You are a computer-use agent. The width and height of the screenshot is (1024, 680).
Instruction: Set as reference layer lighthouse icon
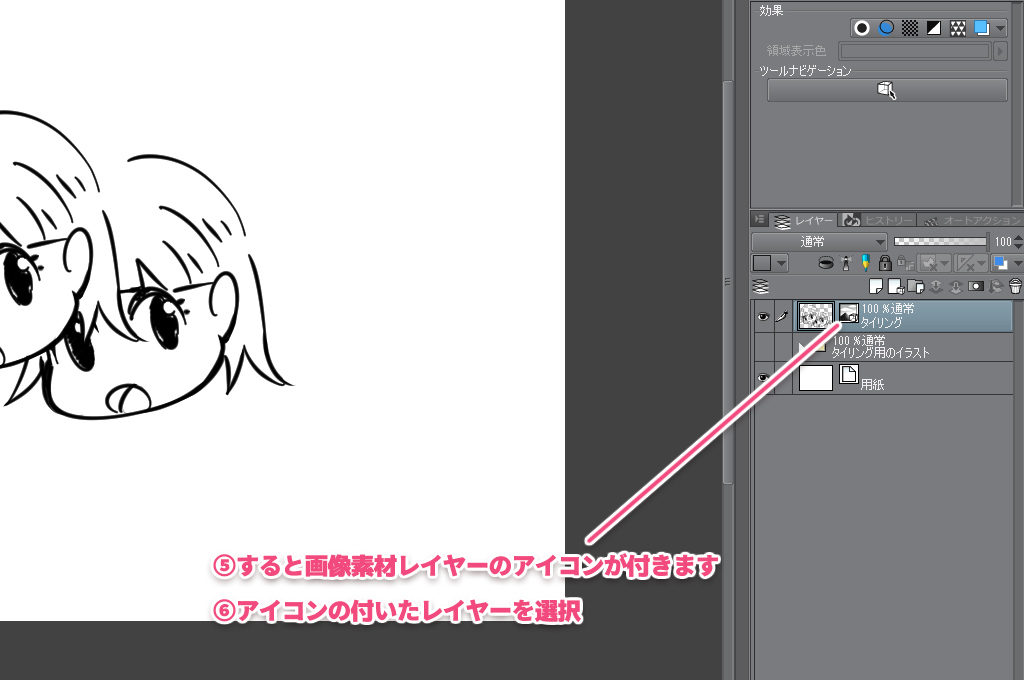click(x=846, y=263)
